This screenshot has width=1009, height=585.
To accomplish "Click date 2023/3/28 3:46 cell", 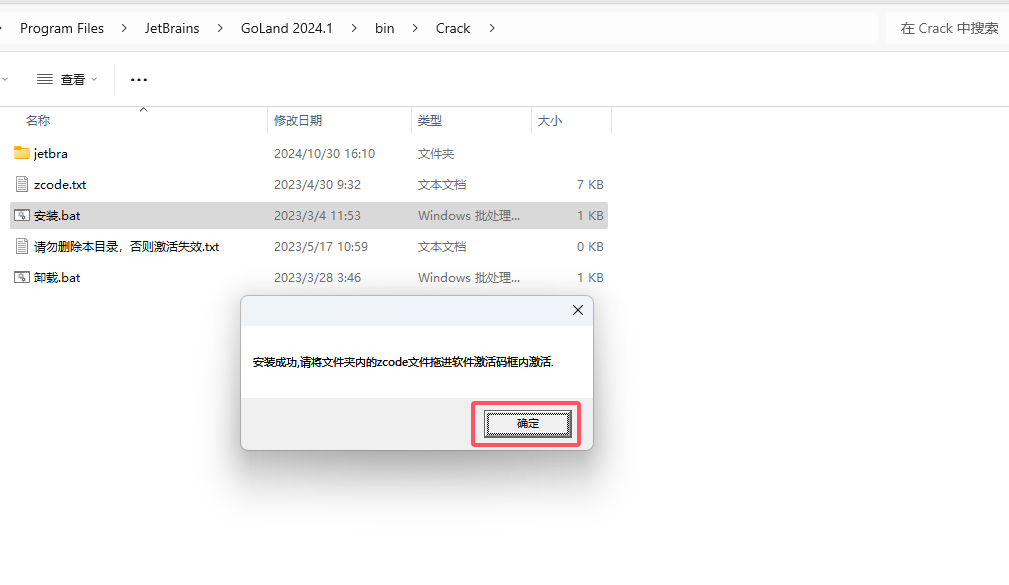I will click(x=317, y=277).
